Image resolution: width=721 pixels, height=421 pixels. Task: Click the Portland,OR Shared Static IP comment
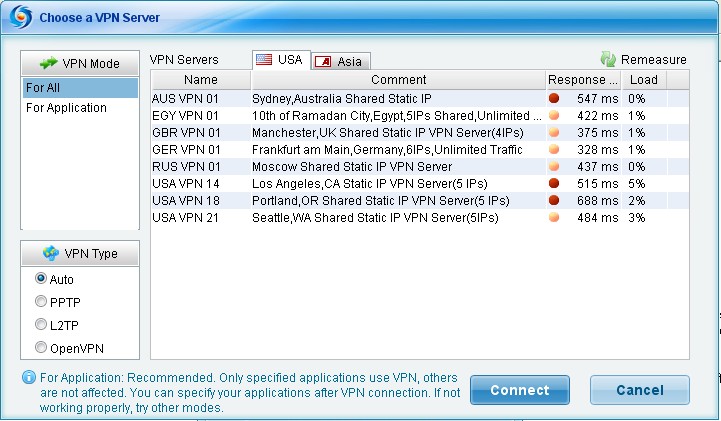pyautogui.click(x=381, y=200)
